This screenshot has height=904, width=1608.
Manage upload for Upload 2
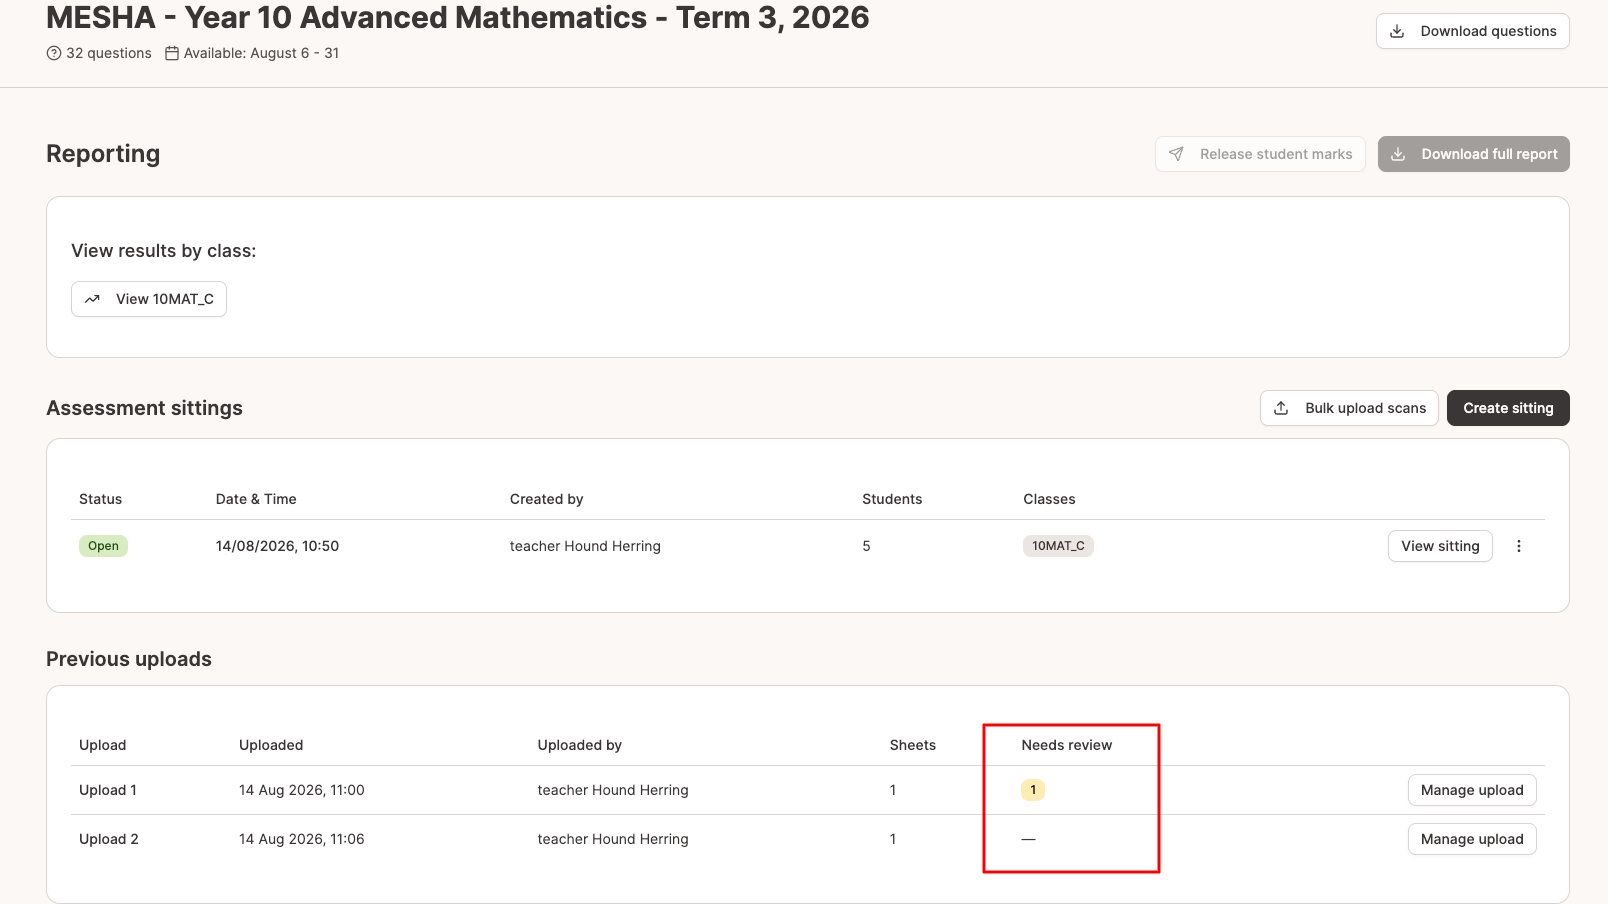(x=1472, y=839)
